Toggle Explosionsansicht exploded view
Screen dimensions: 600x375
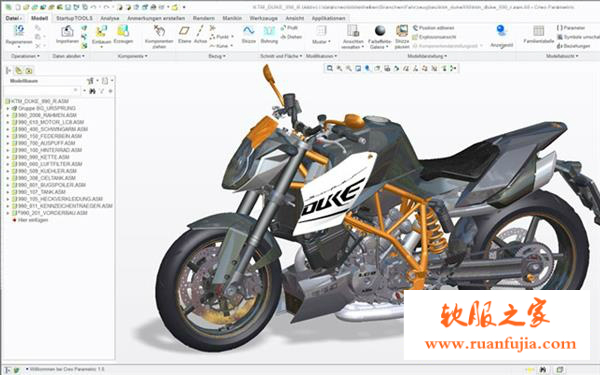coord(434,37)
